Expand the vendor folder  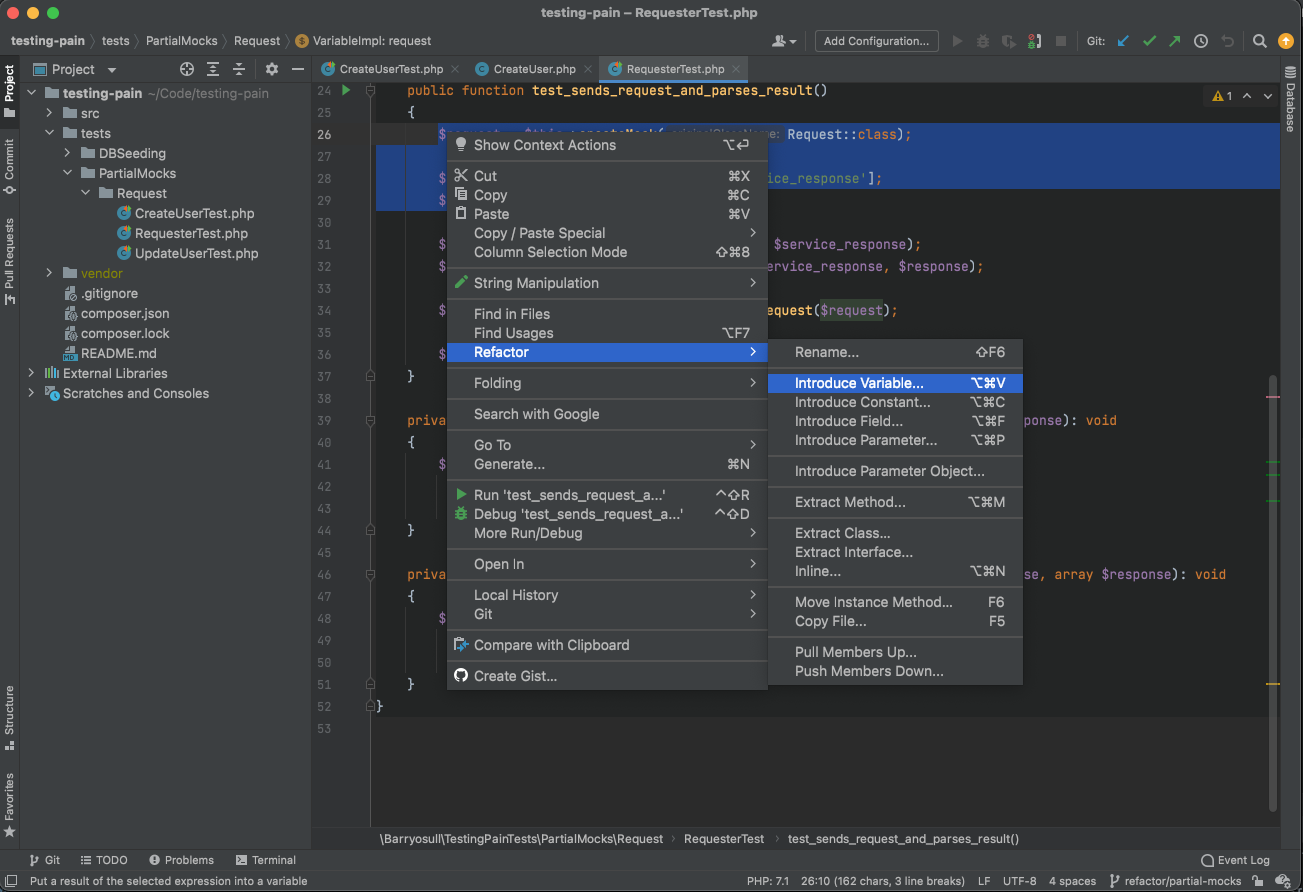(x=49, y=273)
